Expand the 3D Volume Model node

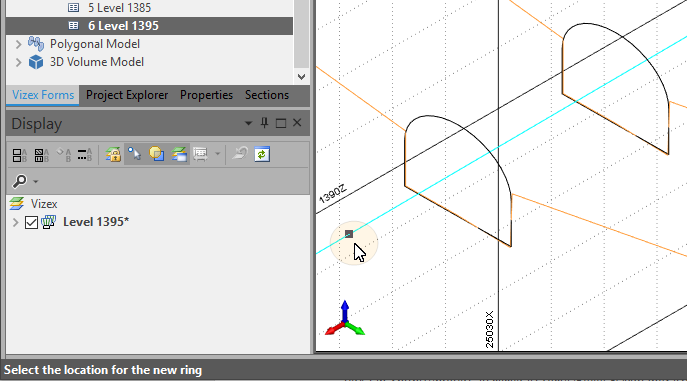[18, 62]
